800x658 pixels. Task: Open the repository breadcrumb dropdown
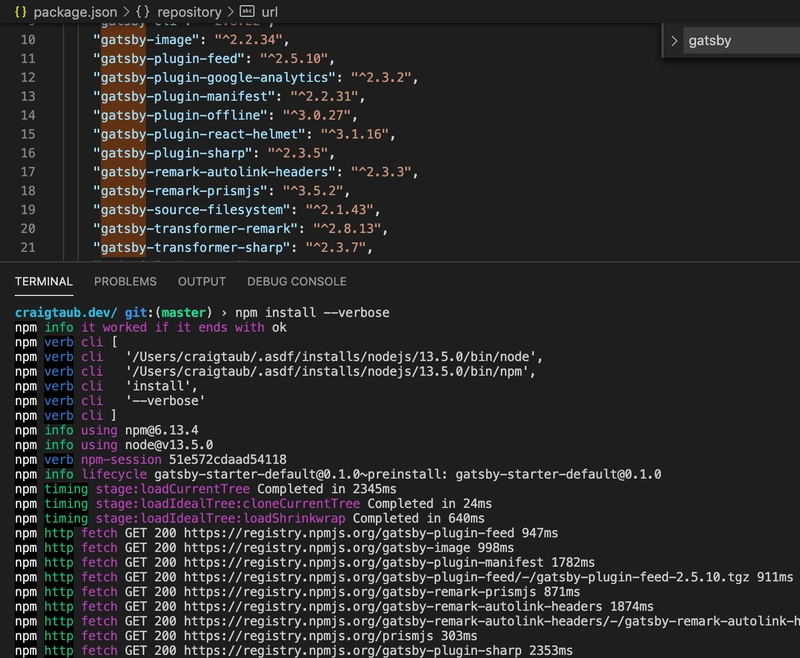[190, 12]
